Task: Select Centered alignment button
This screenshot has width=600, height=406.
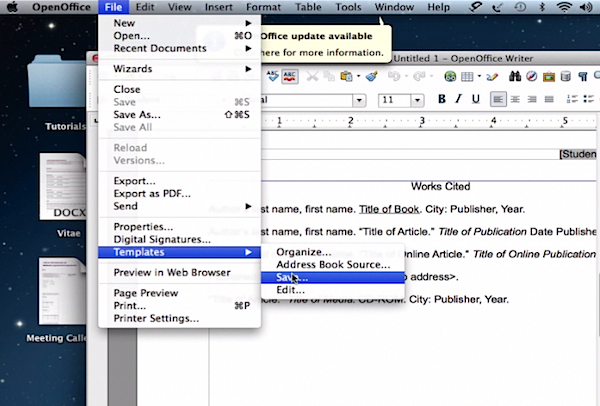Action: pos(515,99)
